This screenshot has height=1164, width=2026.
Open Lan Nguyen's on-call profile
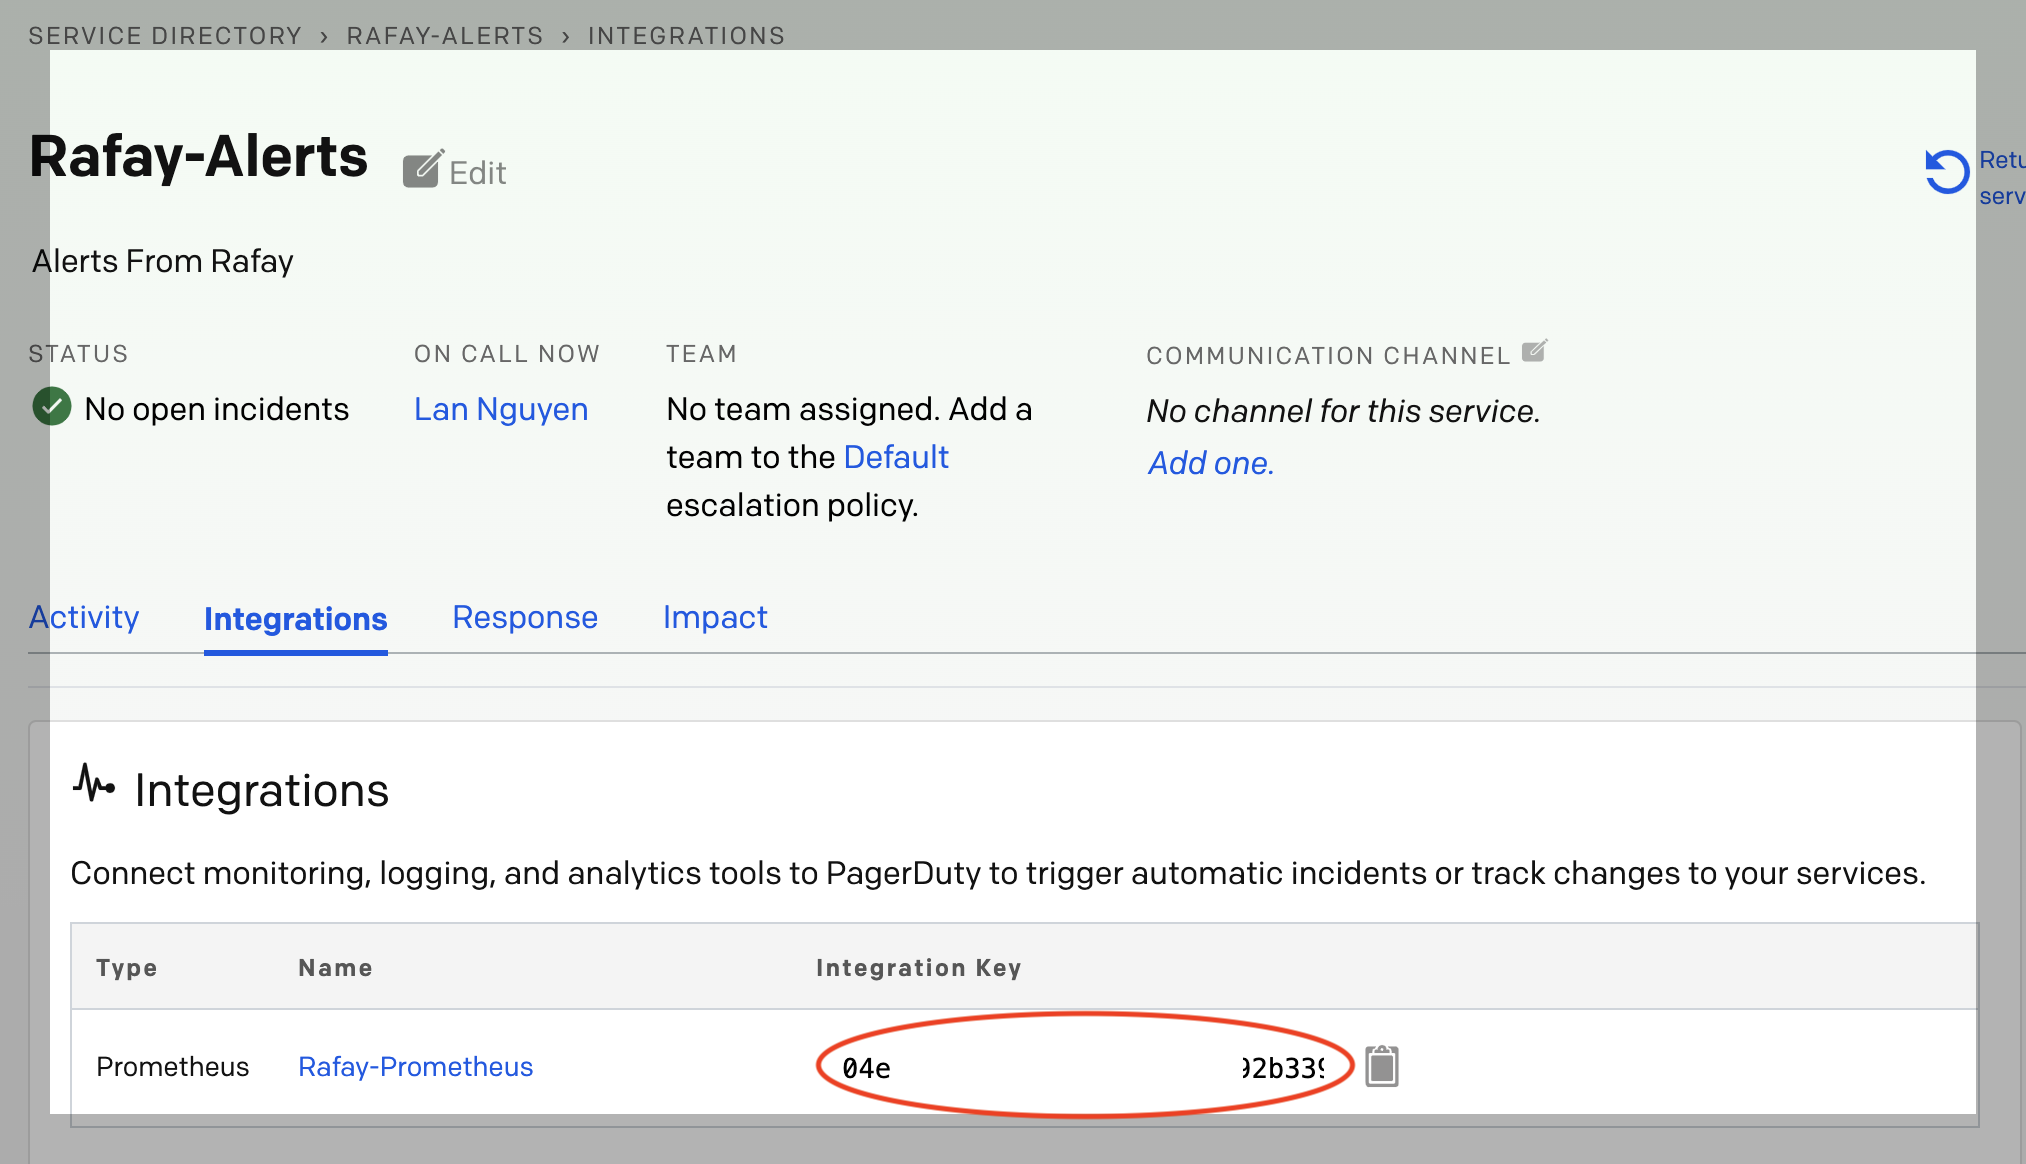[501, 409]
